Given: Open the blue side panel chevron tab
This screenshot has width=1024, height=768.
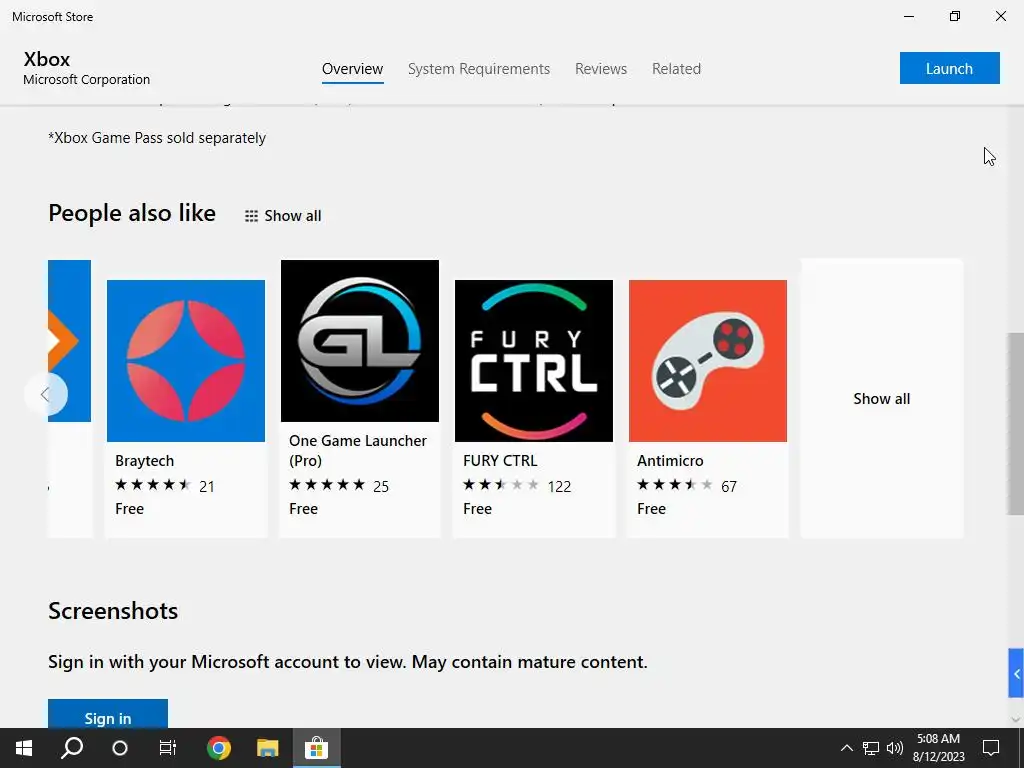Looking at the screenshot, I should point(1016,673).
